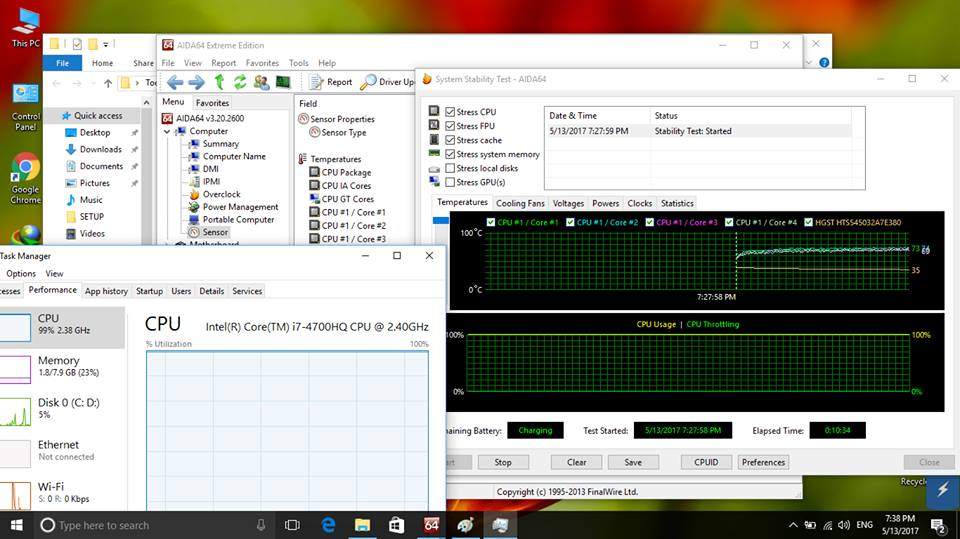This screenshot has height=539, width=960.
Task: Click the AIDA64 forward navigation arrow
Action: click(197, 82)
